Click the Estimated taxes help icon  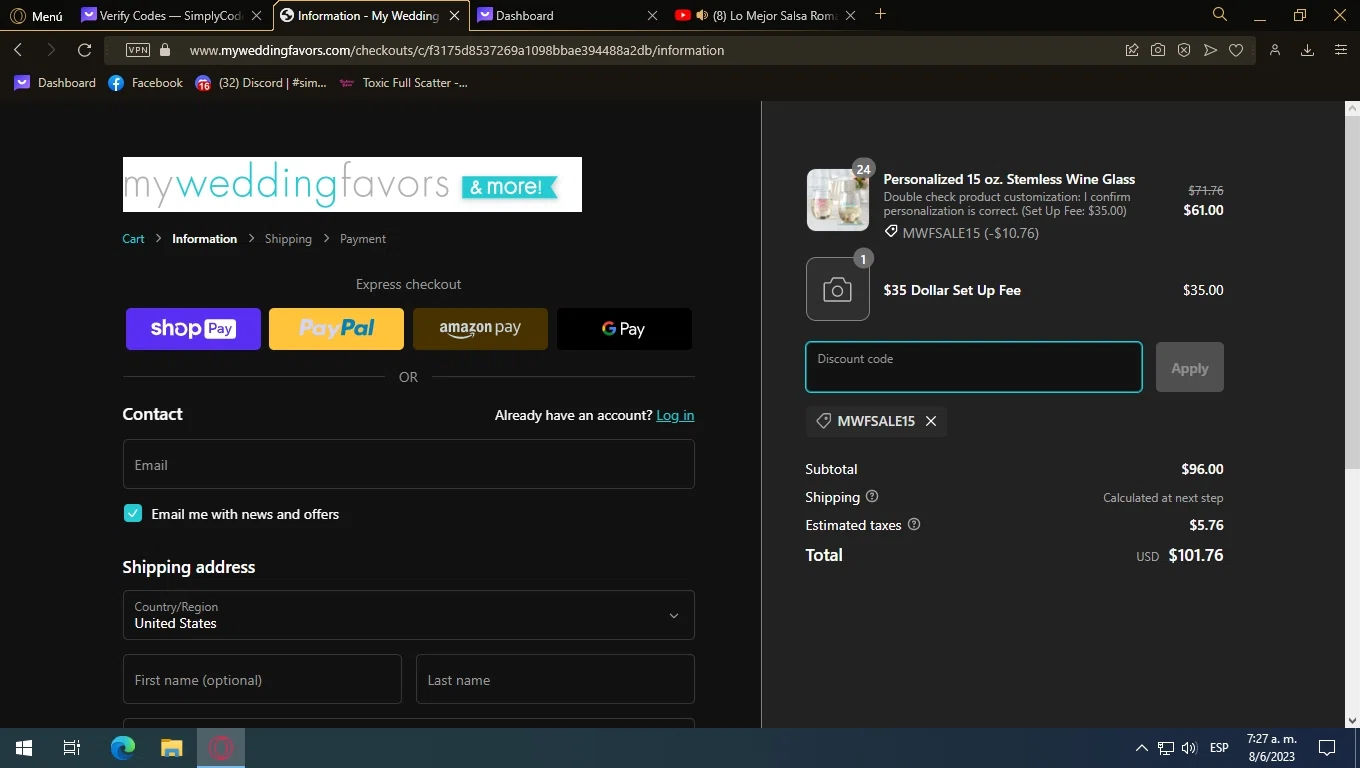(914, 524)
